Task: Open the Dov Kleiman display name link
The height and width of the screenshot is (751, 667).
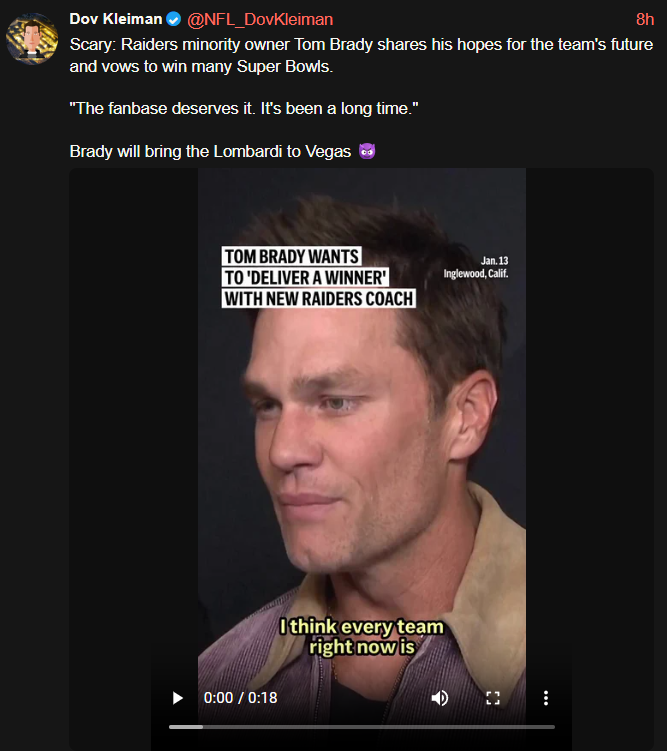Action: tap(116, 19)
